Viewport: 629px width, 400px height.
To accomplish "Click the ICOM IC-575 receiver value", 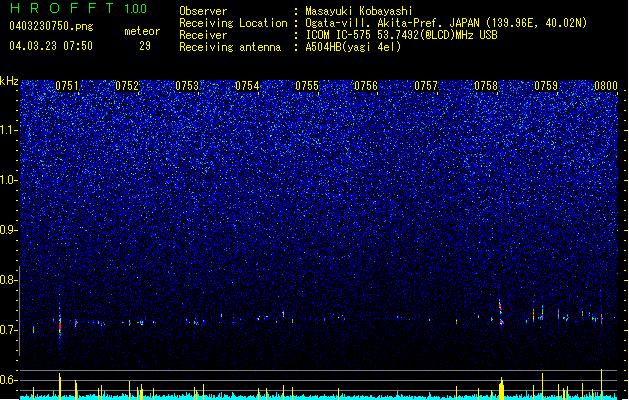I will pyautogui.click(x=402, y=35).
